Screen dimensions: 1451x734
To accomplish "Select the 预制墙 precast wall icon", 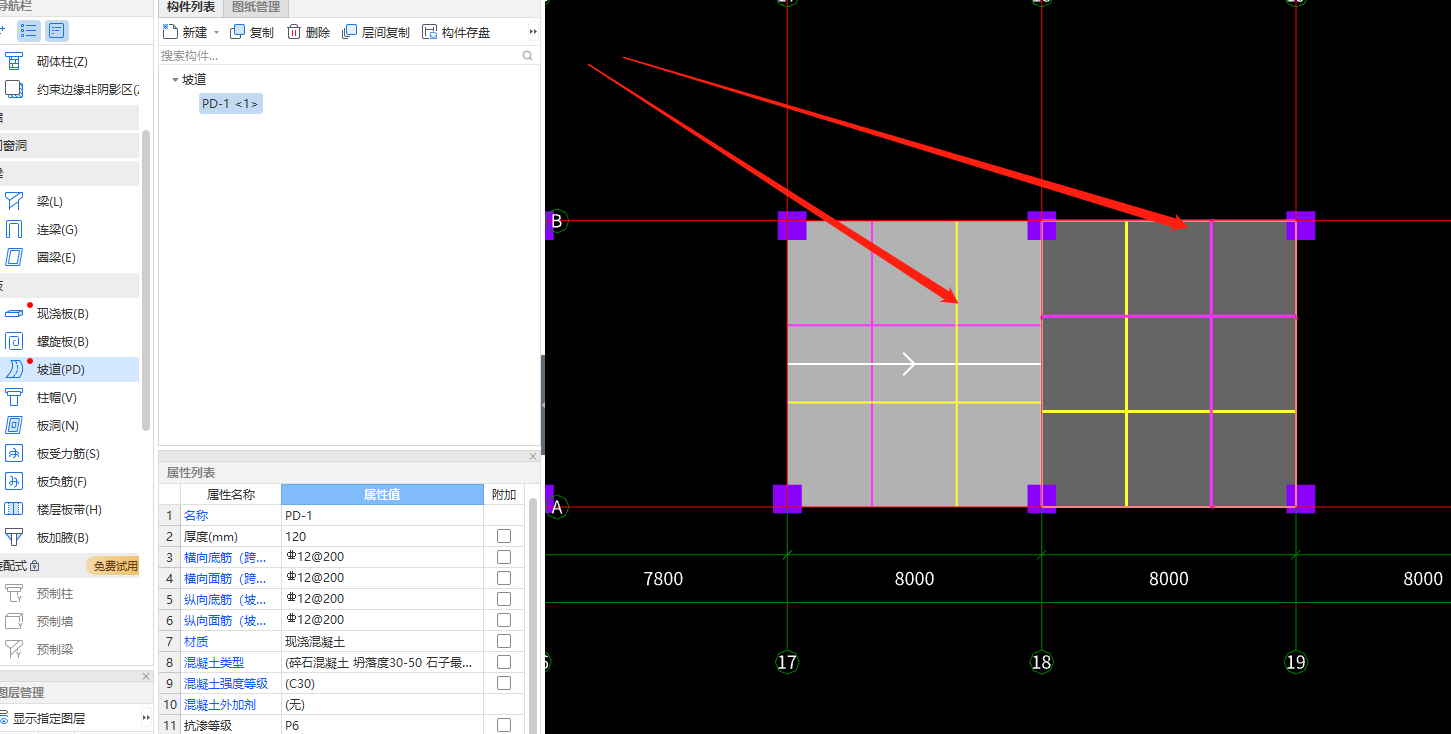I will click(14, 622).
